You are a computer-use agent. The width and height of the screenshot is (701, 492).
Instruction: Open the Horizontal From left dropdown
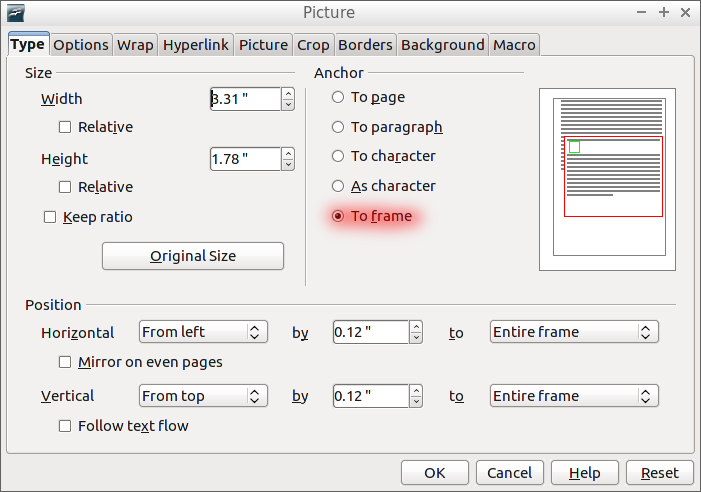pos(203,332)
